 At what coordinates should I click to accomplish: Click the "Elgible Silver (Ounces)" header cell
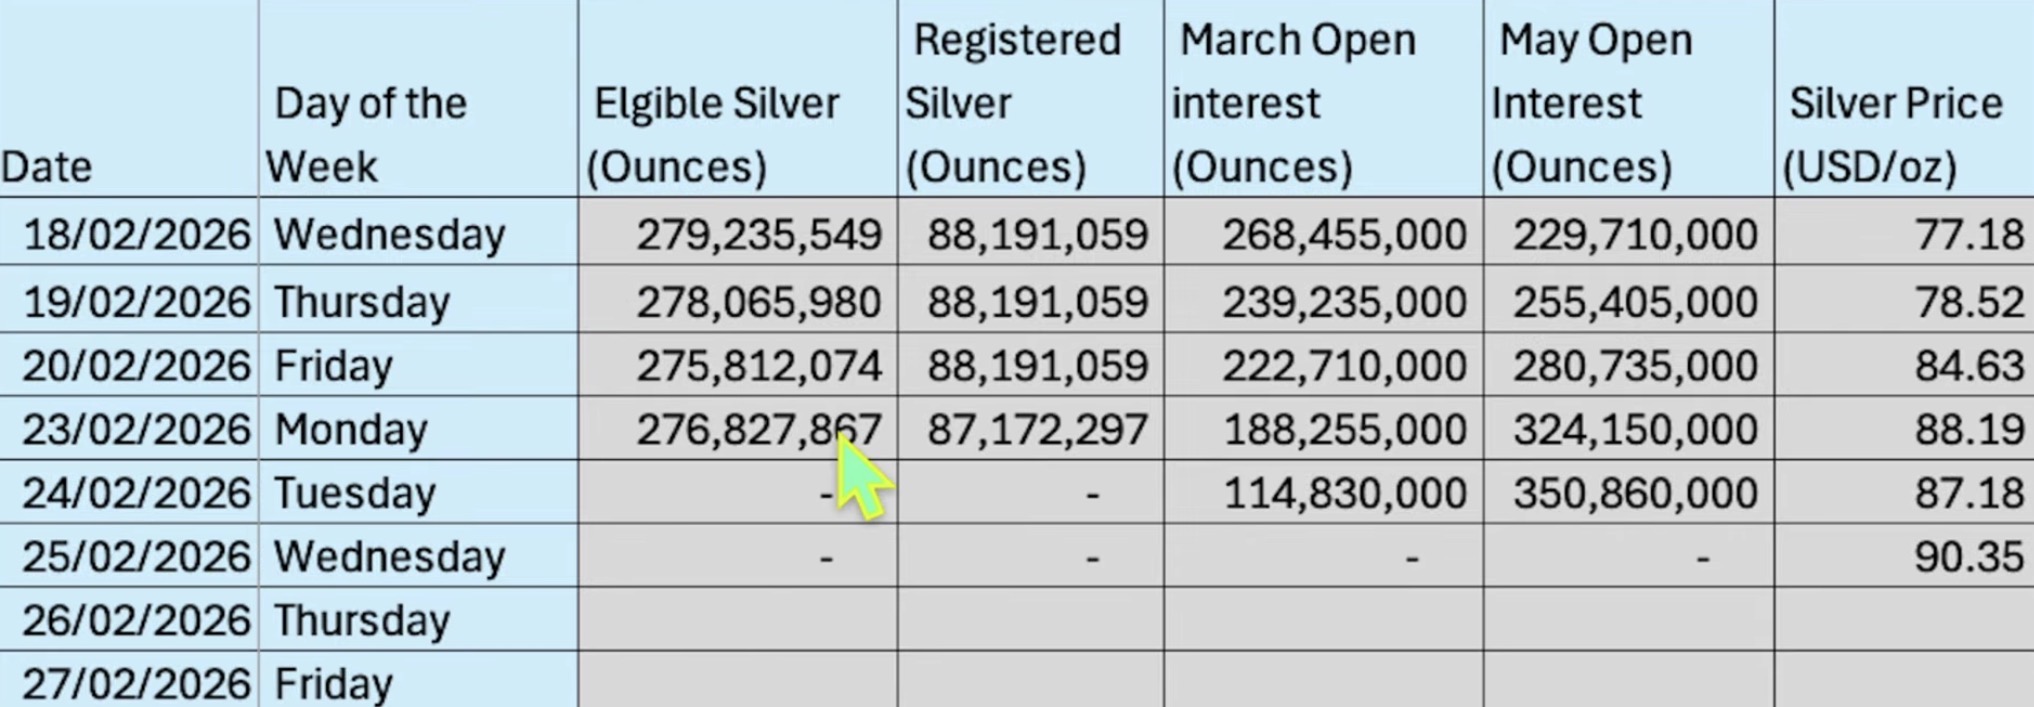coord(737,100)
